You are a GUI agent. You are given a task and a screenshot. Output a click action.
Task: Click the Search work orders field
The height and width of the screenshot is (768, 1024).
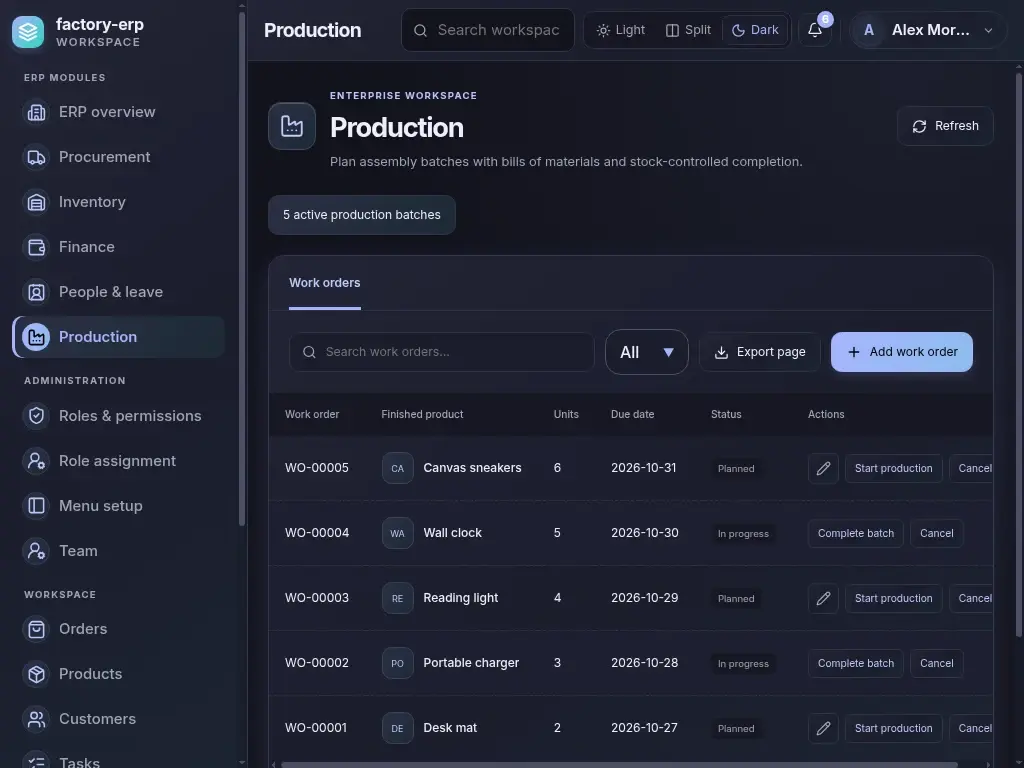pos(441,352)
